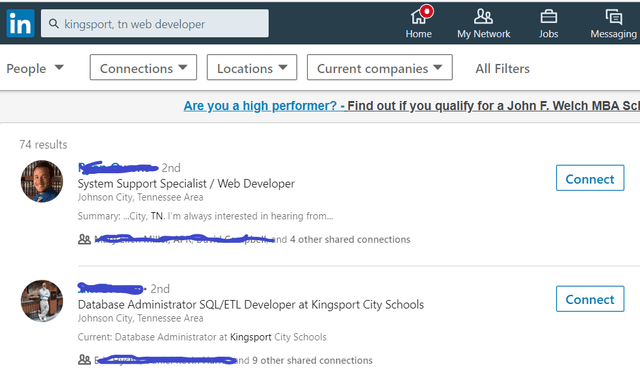Follow the 'Are you a high performer?' ad link

point(264,106)
